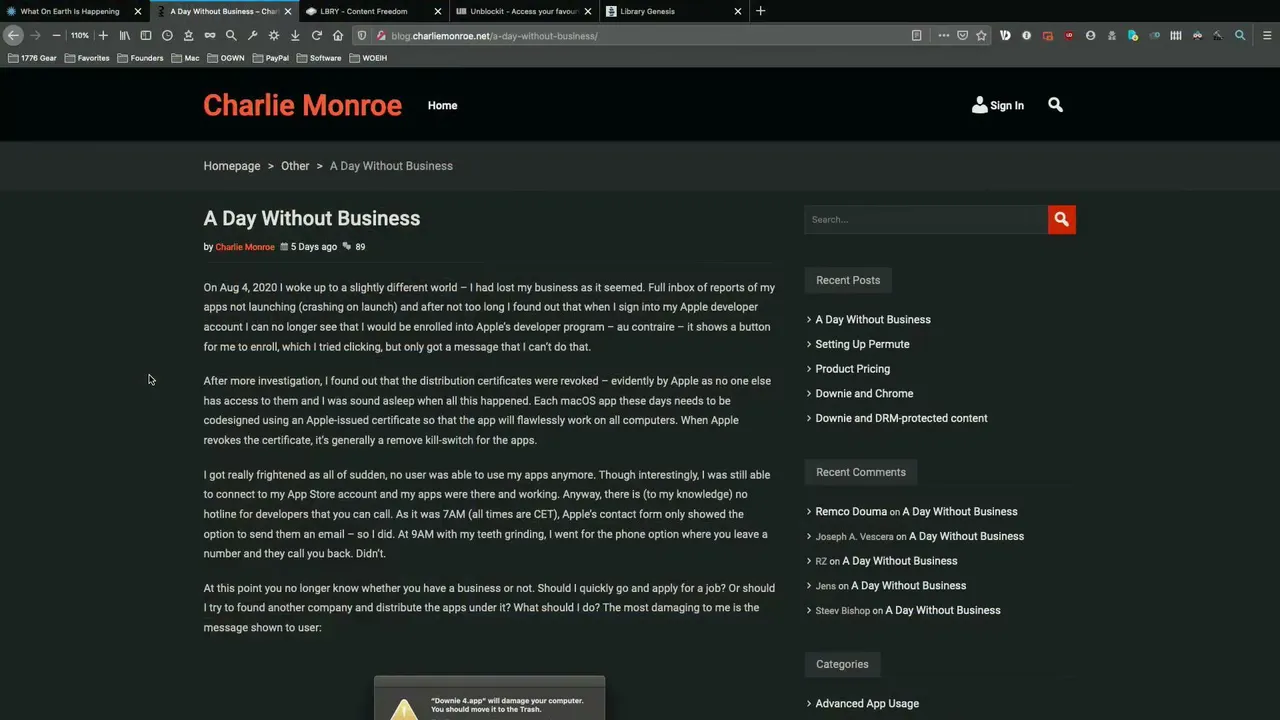Click the 89 comments count
The height and width of the screenshot is (720, 1280).
(x=354, y=247)
